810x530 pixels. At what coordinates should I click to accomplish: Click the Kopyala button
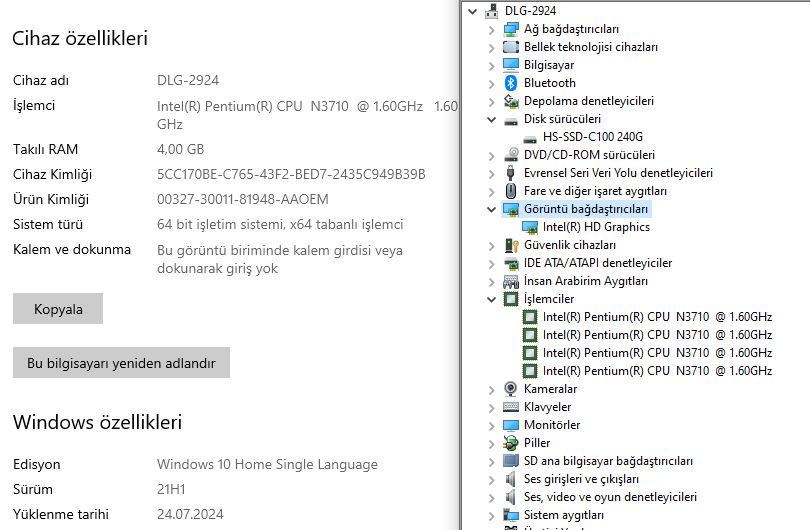tap(58, 309)
